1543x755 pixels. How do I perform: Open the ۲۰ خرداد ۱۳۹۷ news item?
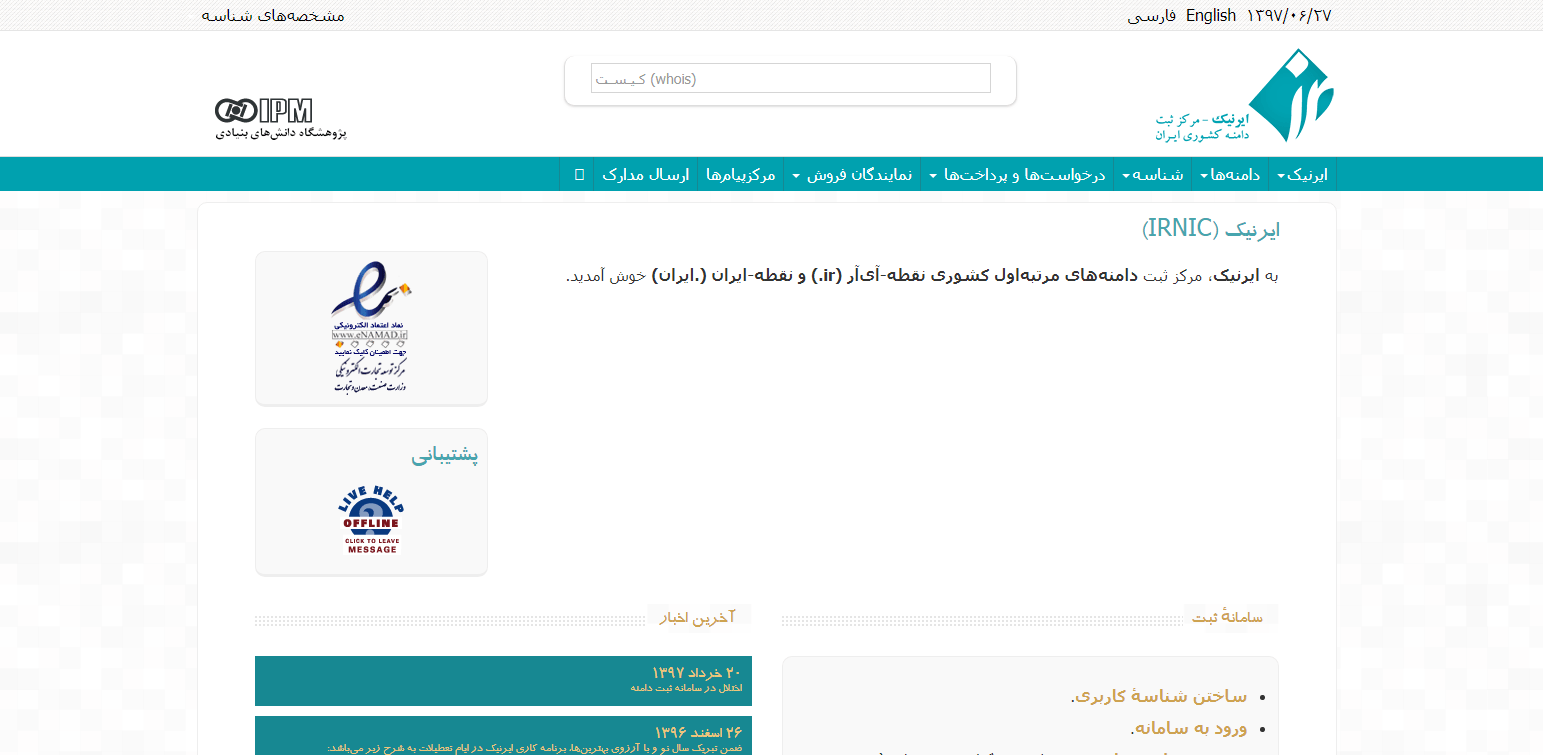pyautogui.click(x=503, y=680)
